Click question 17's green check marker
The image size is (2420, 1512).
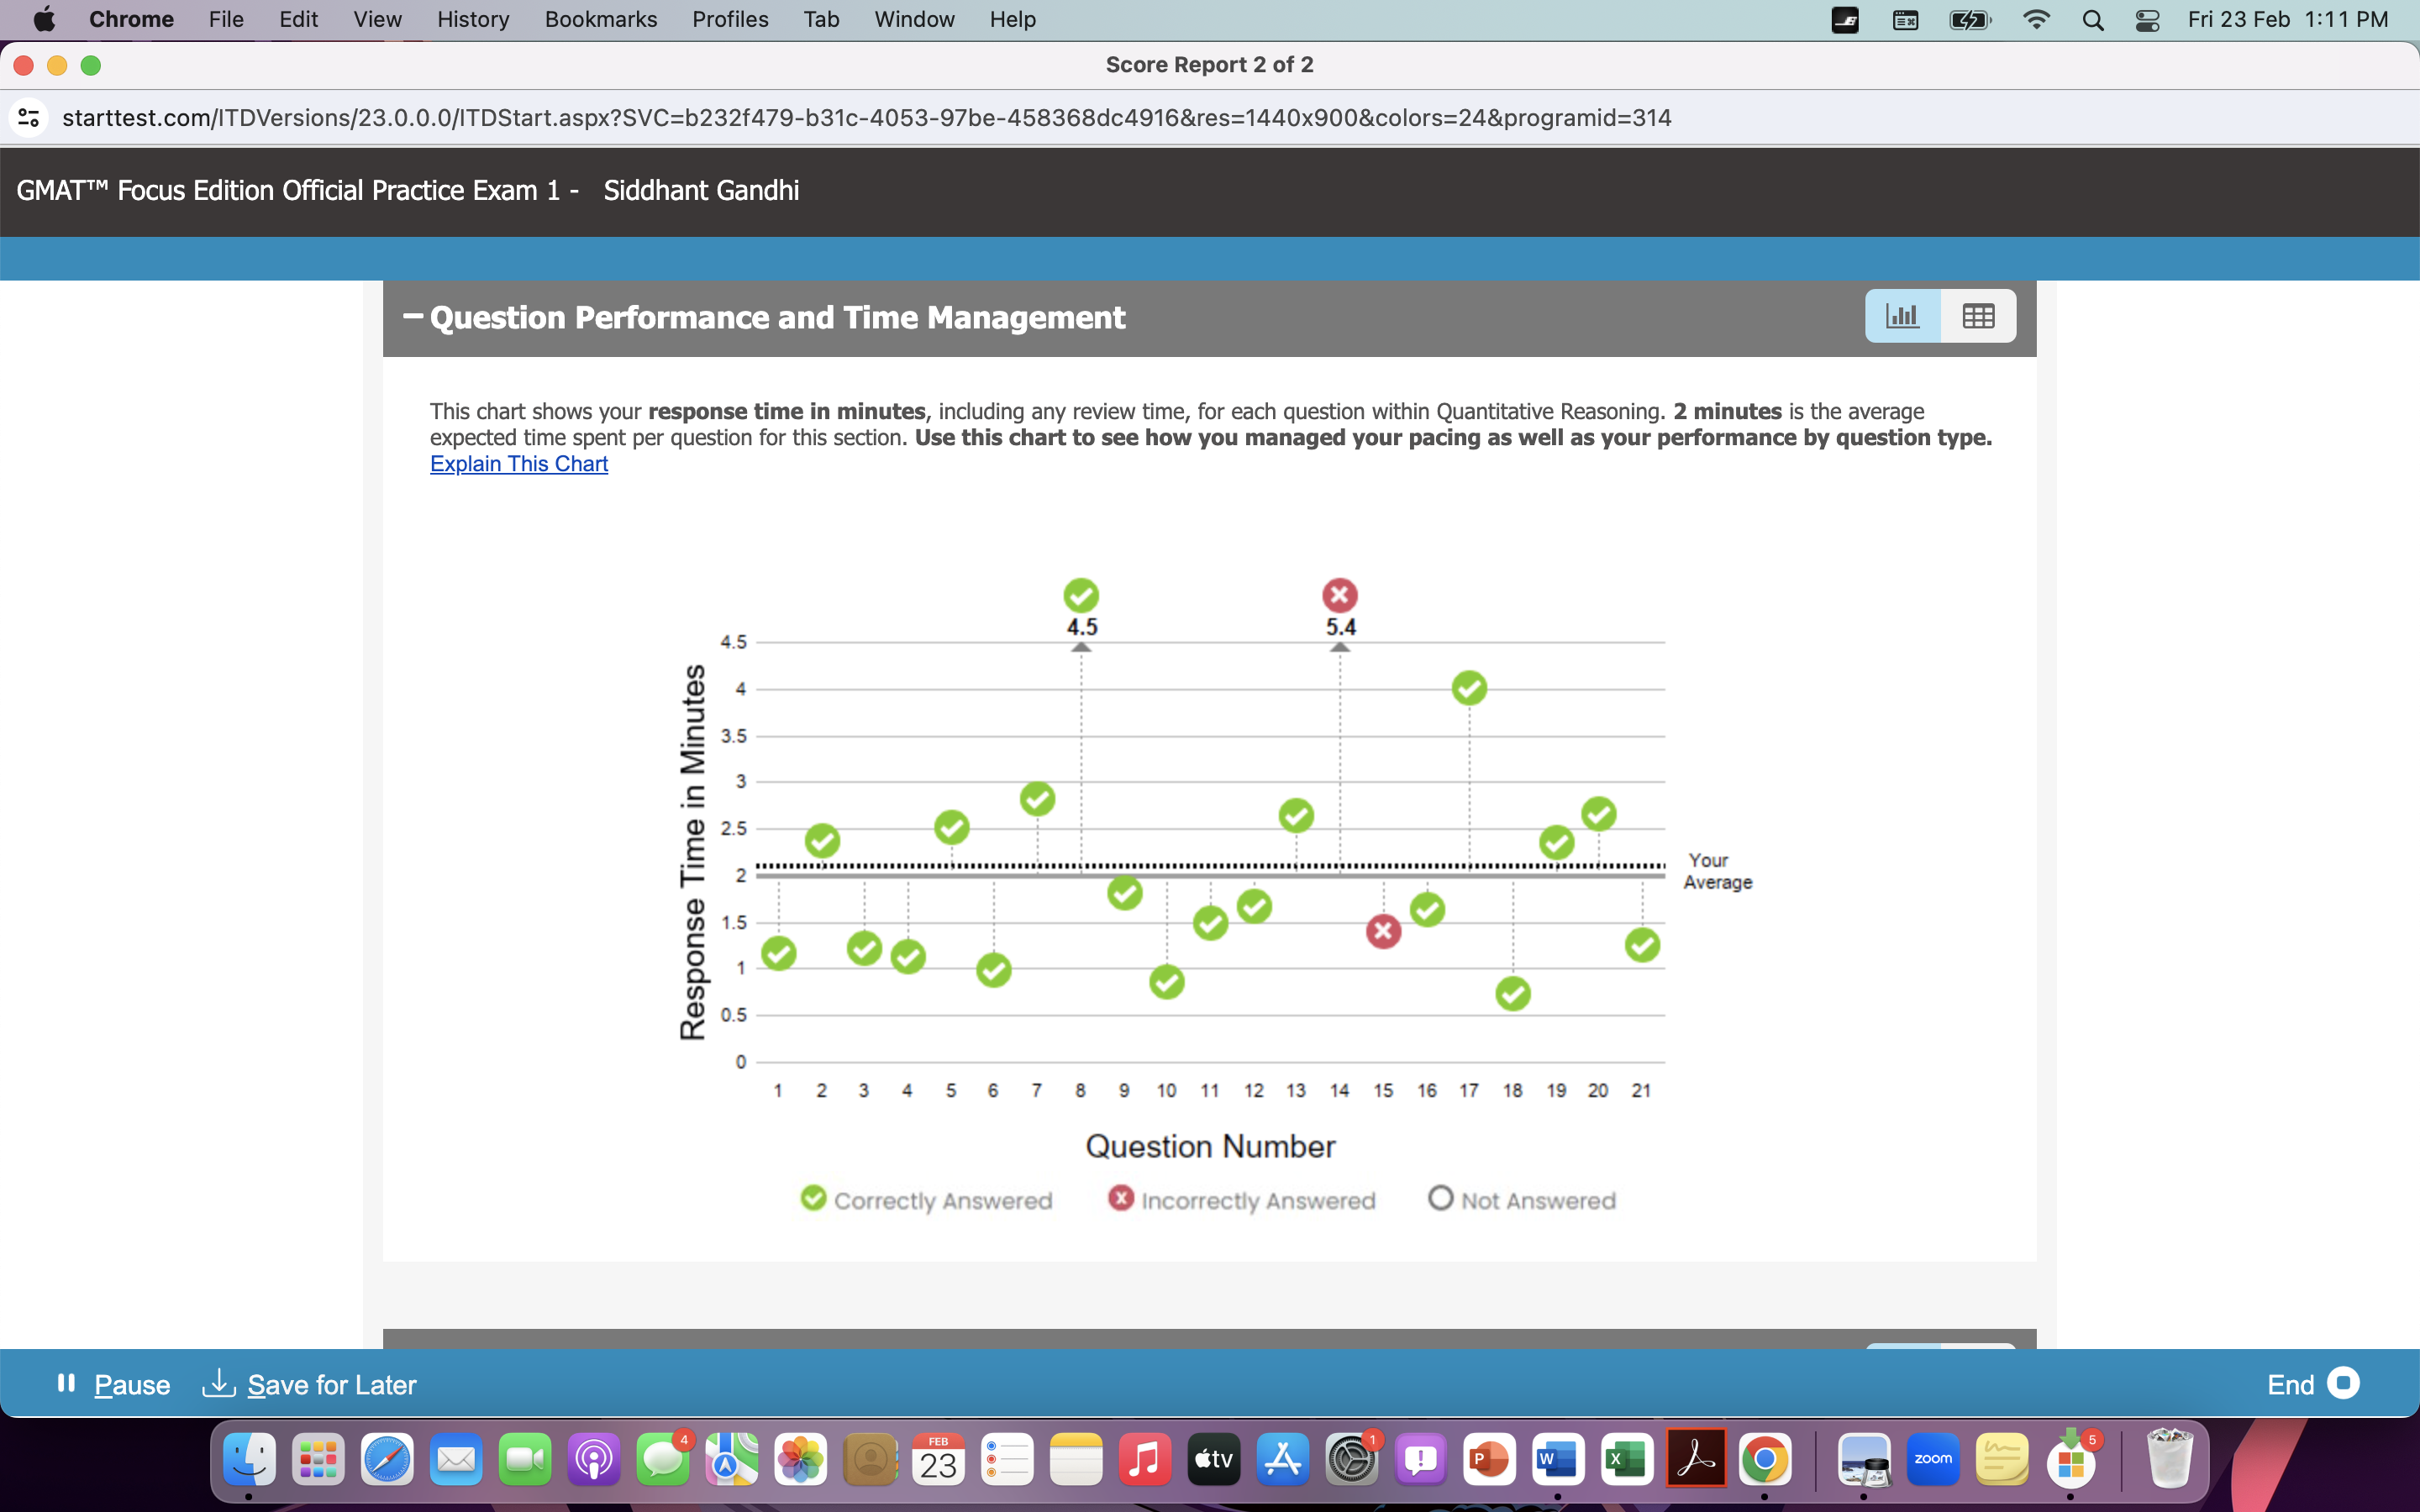coord(1469,688)
